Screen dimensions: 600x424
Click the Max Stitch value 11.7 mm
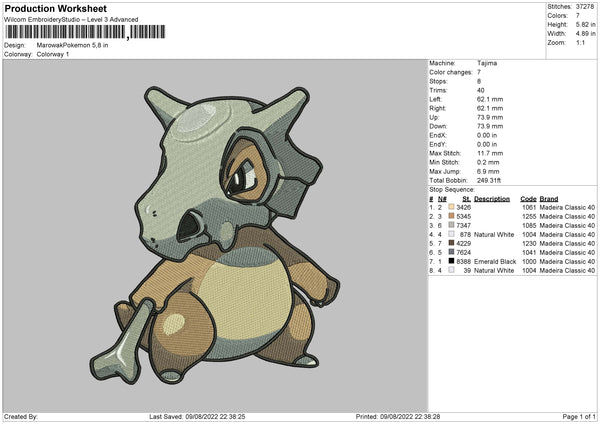pyautogui.click(x=490, y=153)
